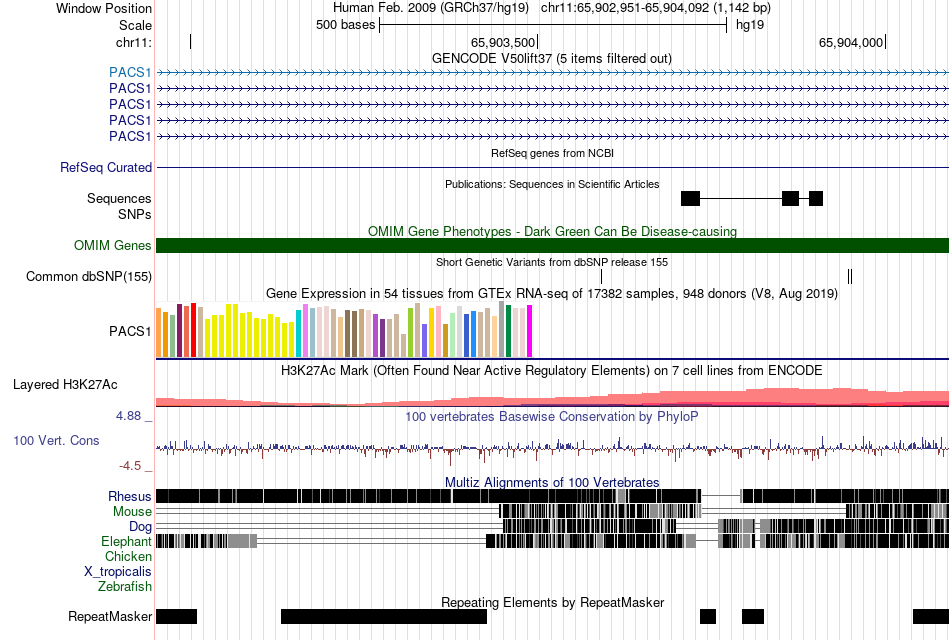
Task: Click the magenta bar in GTEx expression chart
Action: tap(530, 331)
